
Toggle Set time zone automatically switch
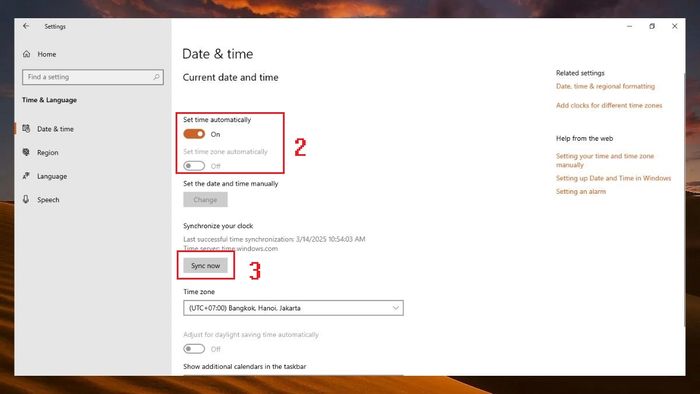[x=194, y=166]
